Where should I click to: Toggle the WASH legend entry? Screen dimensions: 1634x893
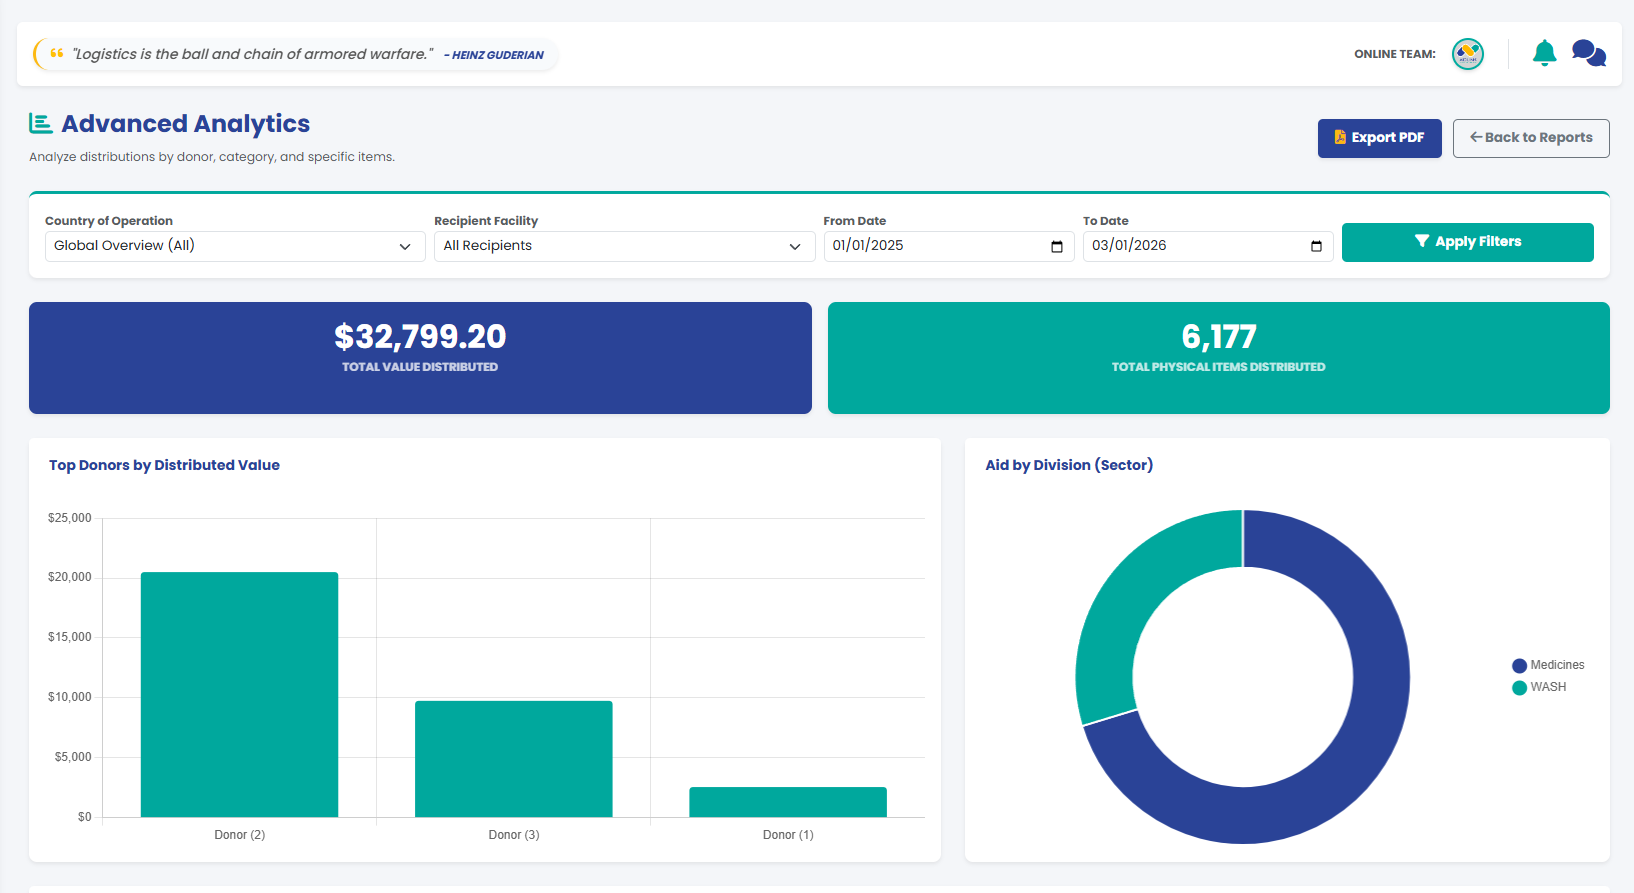pos(1539,687)
